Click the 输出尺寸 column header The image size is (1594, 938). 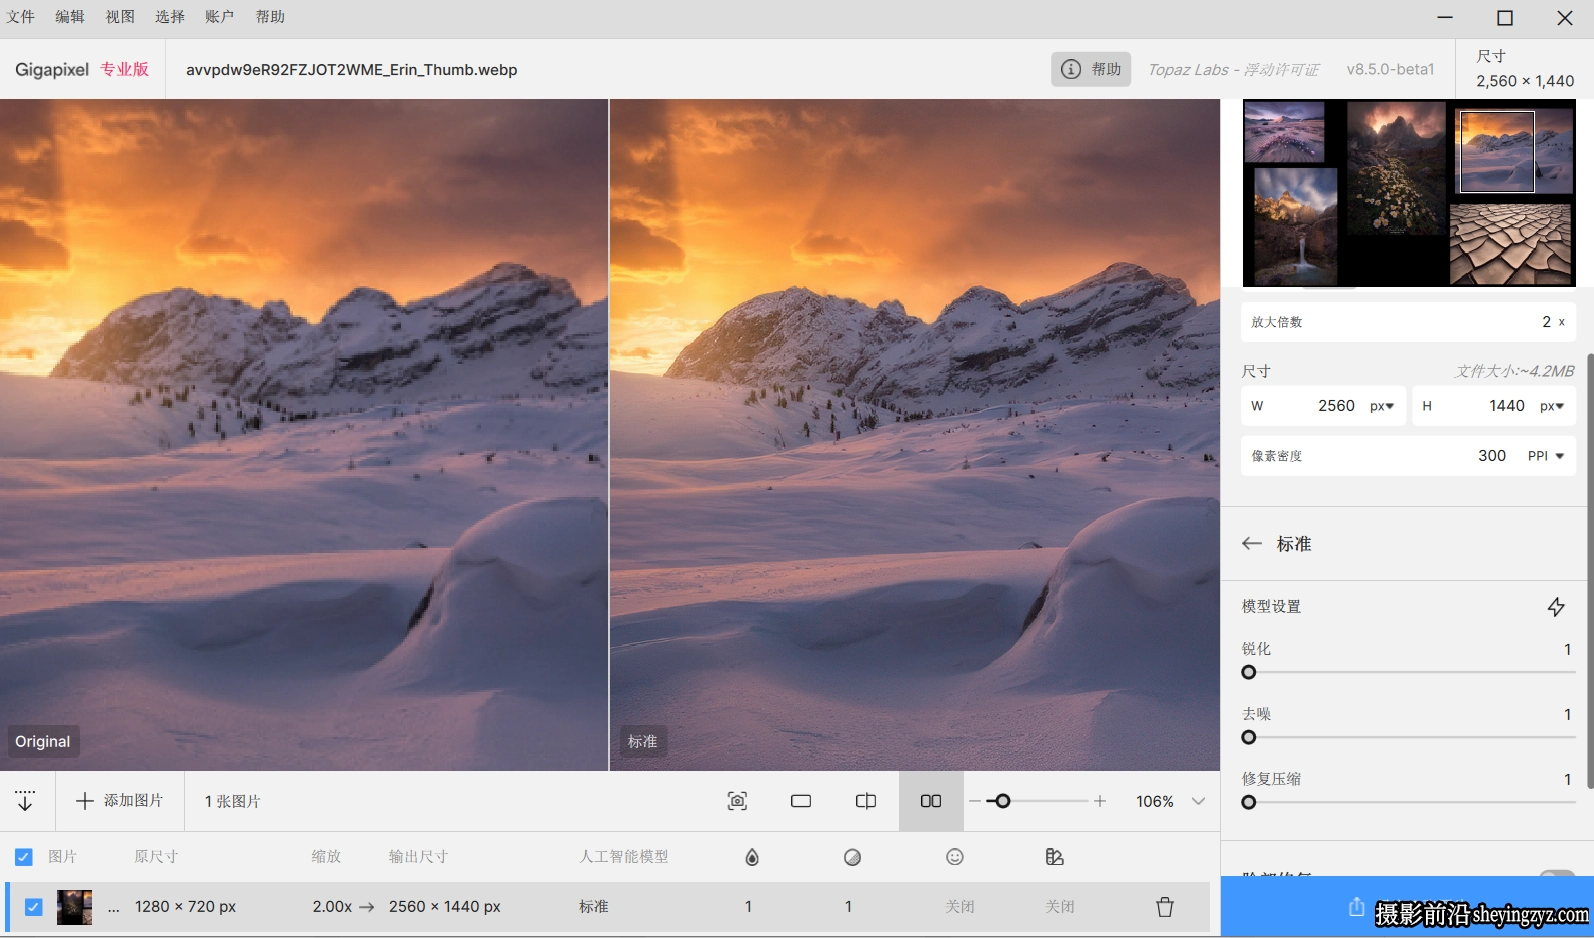coord(418,857)
